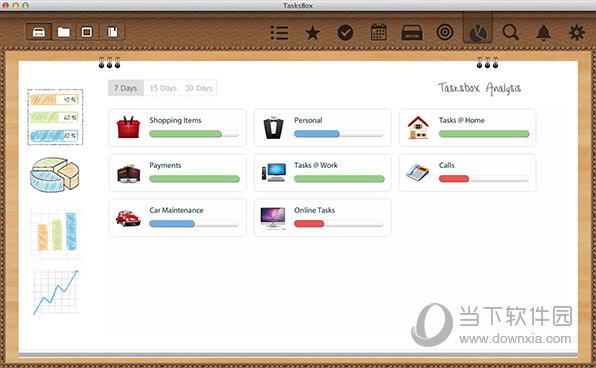Open the task list icon

tap(279, 33)
